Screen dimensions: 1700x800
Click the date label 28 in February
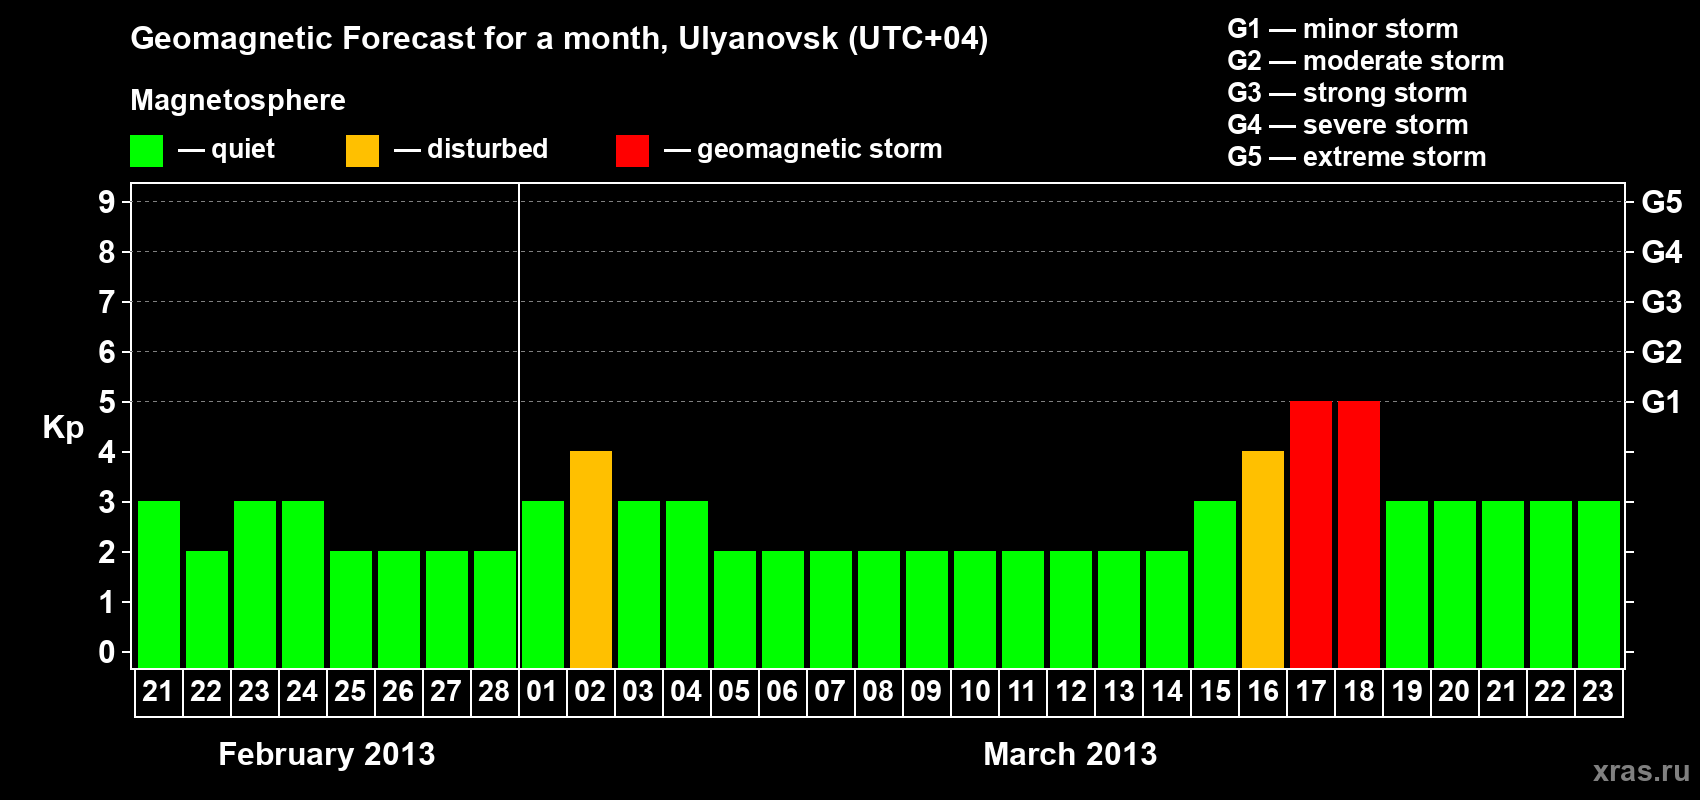494,692
